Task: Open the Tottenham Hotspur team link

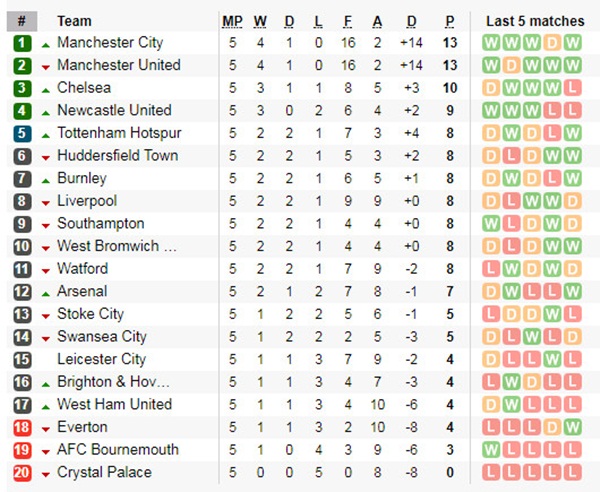Action: pyautogui.click(x=114, y=133)
